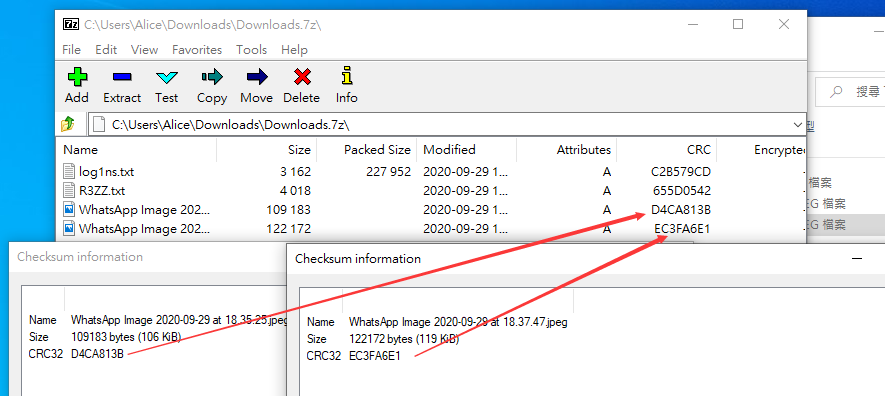Screen dimensions: 885x396
Task: Click the Move toolbar icon
Action: (257, 77)
